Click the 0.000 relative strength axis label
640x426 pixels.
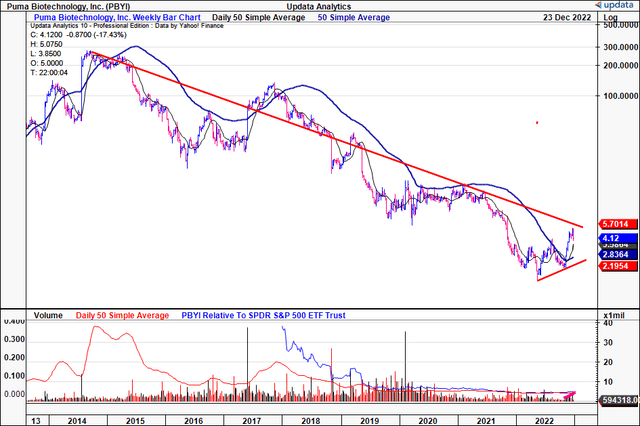14,394
